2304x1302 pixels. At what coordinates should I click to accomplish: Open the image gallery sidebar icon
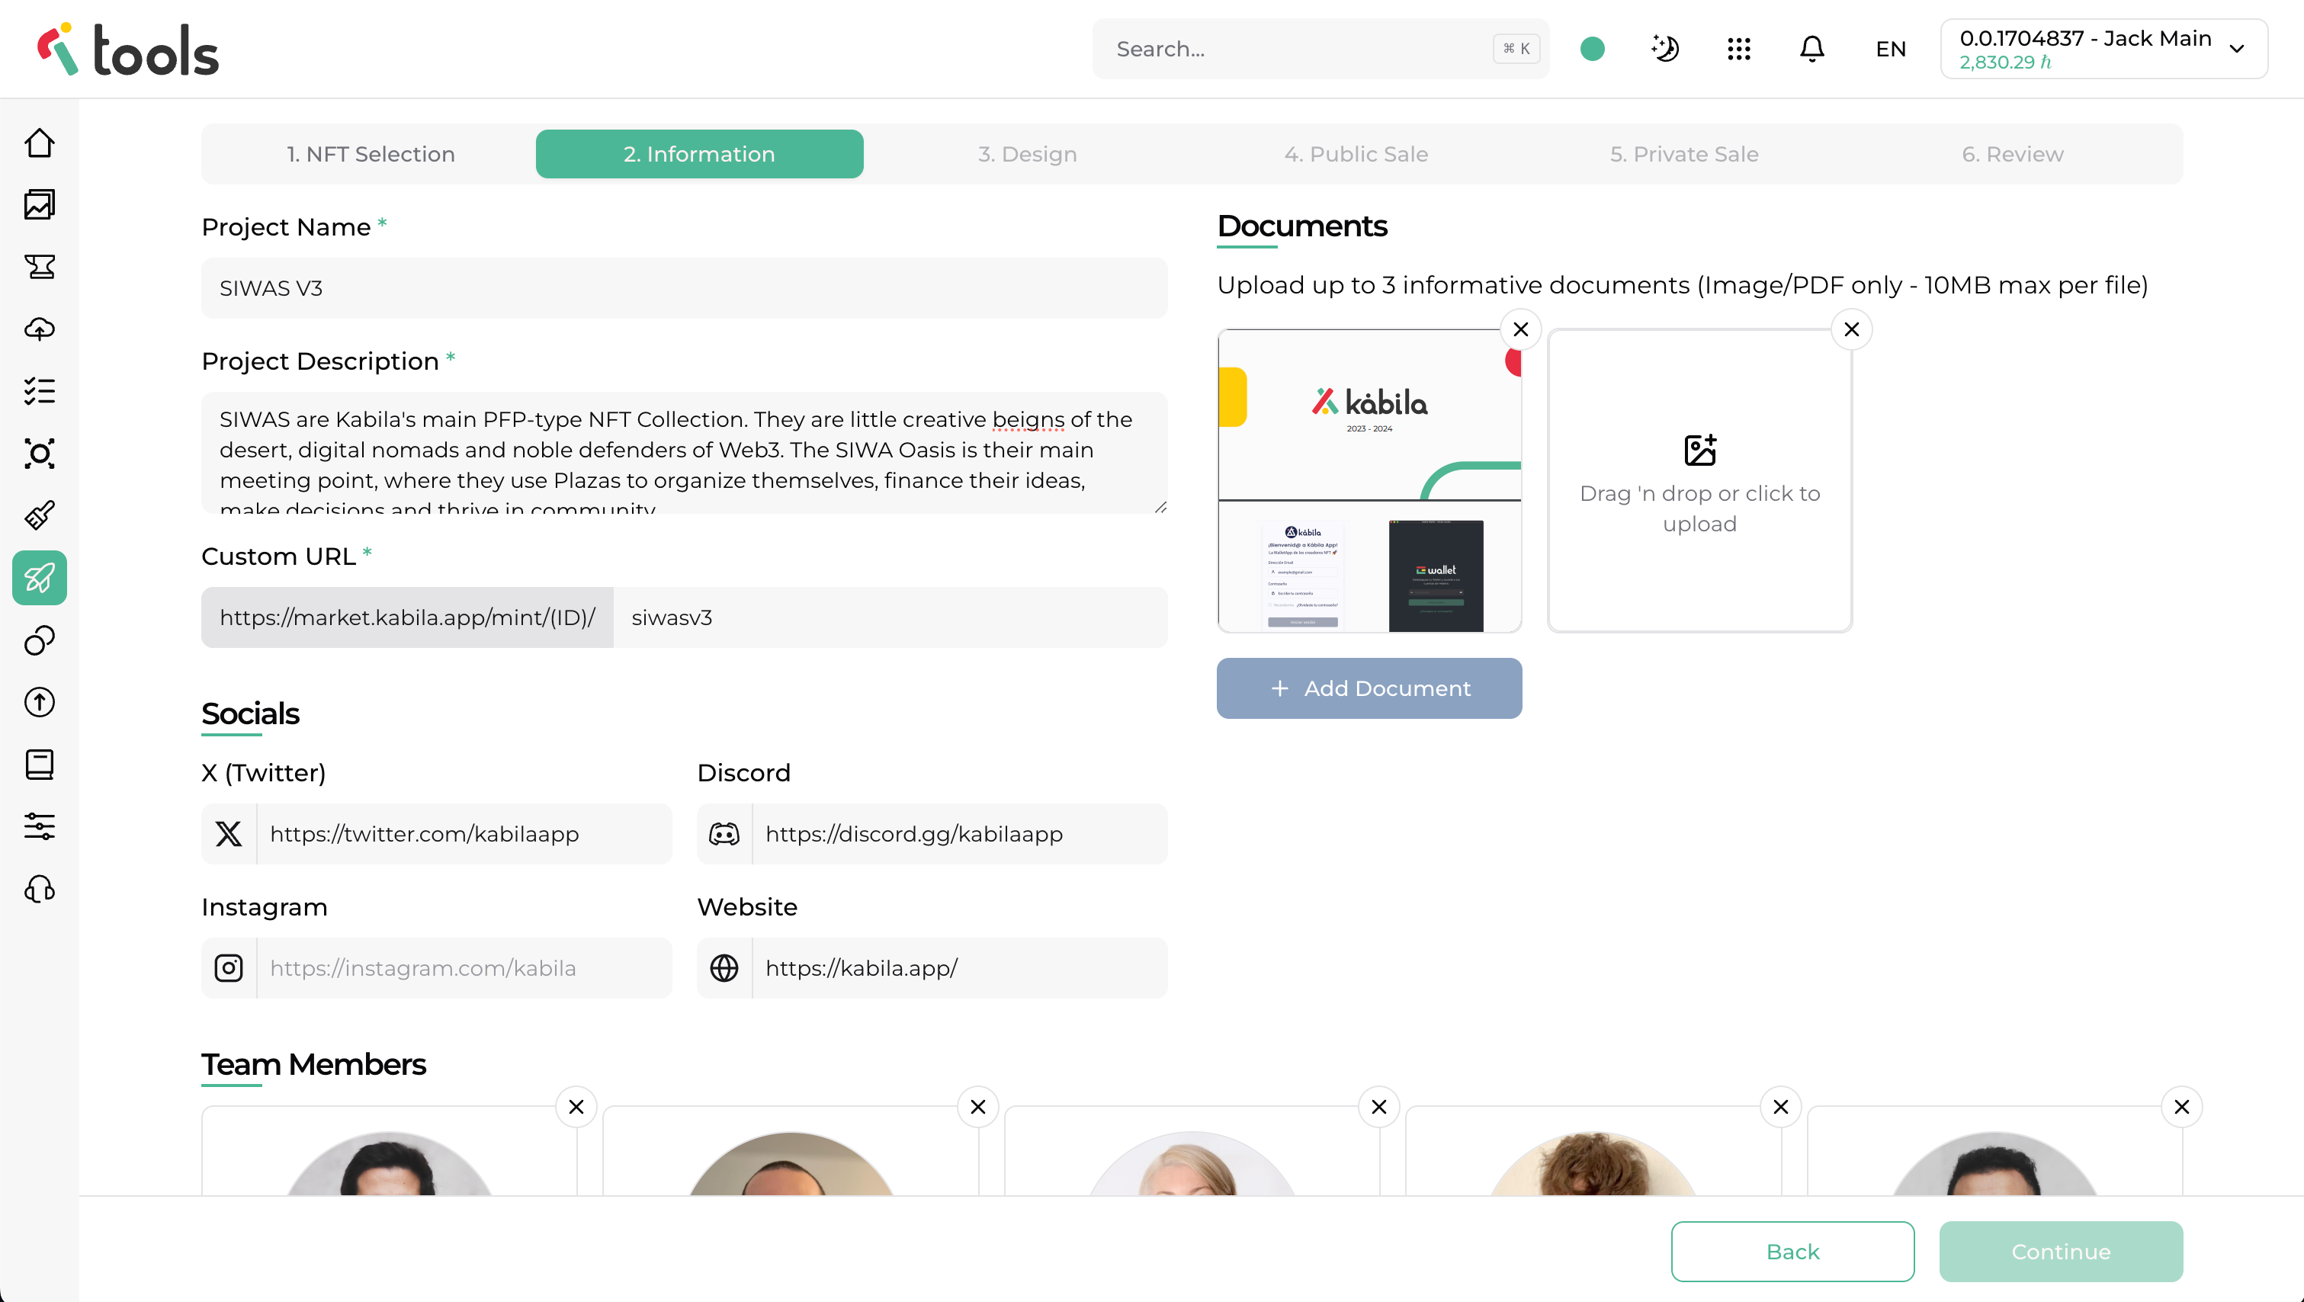(x=40, y=205)
